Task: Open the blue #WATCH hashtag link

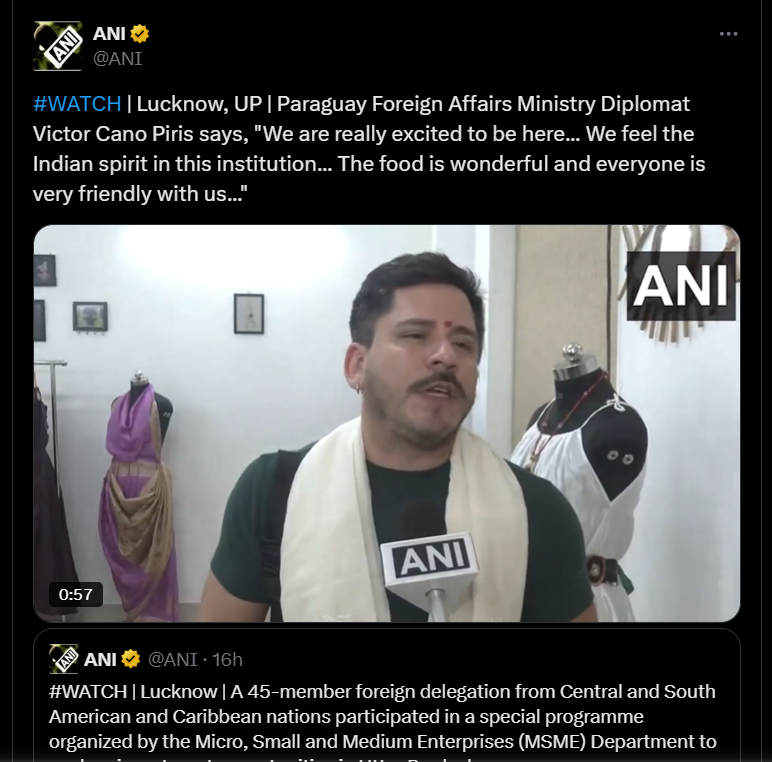Action: tap(77, 104)
